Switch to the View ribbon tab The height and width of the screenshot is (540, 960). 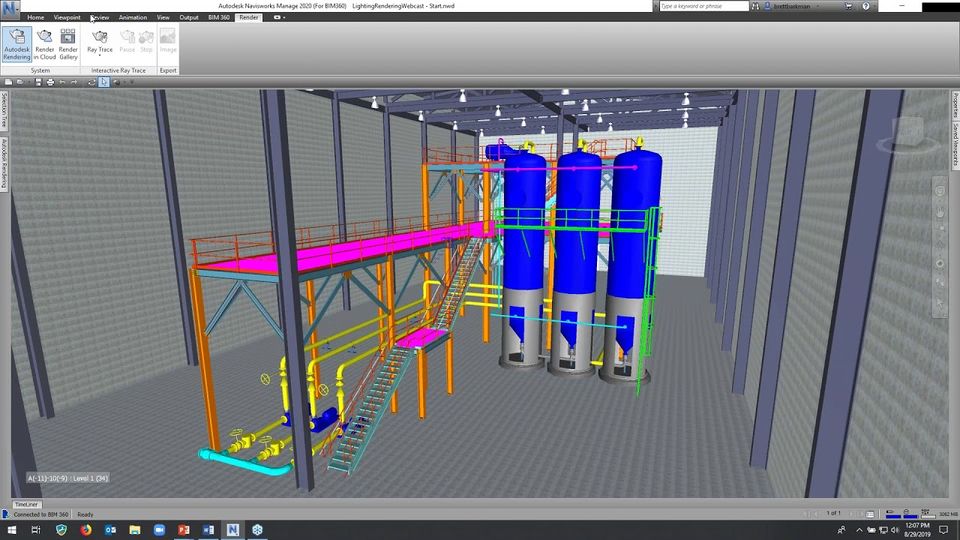point(163,17)
